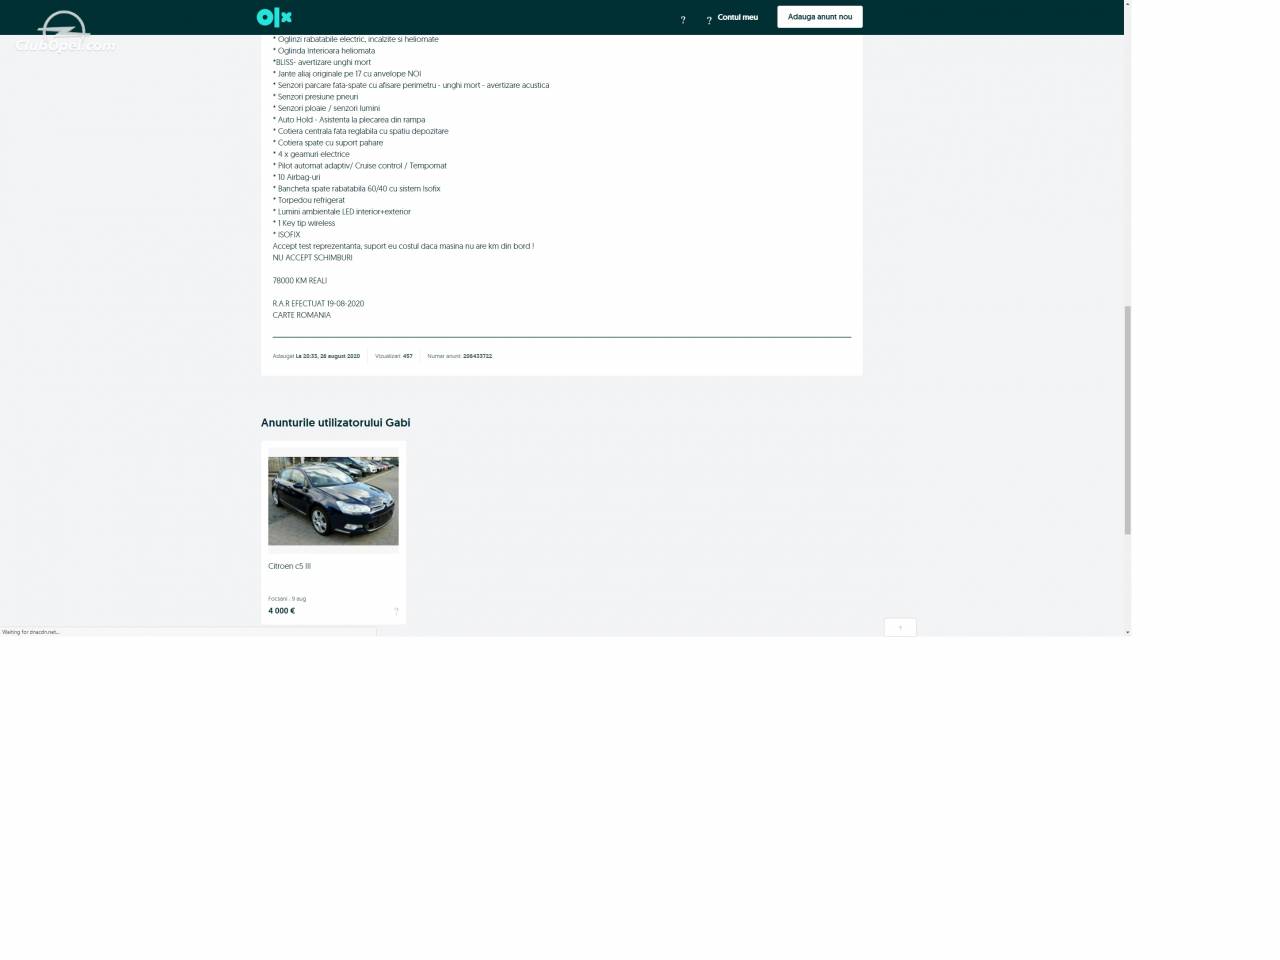1280x960 pixels.
Task: Click the 'CARTE ROMANIA' text
Action: pyautogui.click(x=301, y=315)
